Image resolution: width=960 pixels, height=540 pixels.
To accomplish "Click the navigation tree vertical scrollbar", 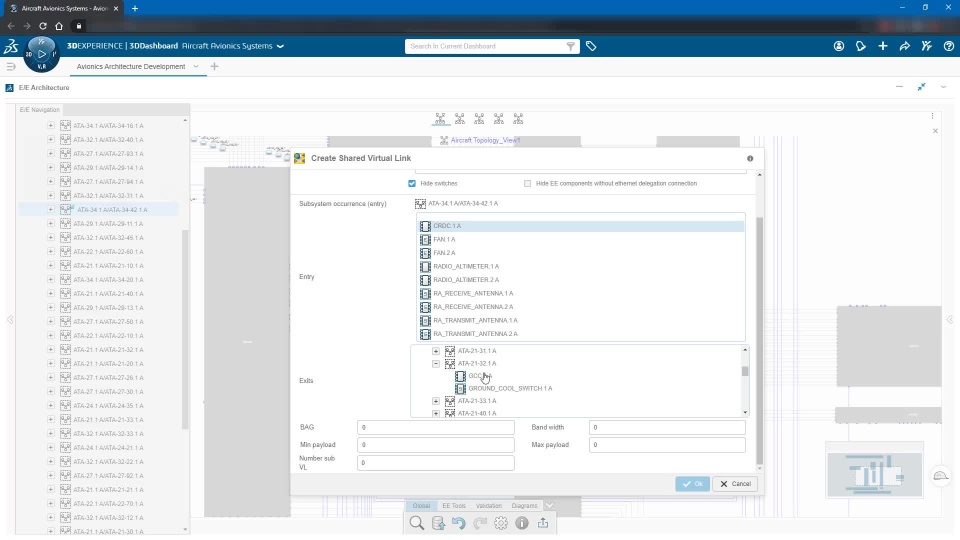I will coord(186,330).
